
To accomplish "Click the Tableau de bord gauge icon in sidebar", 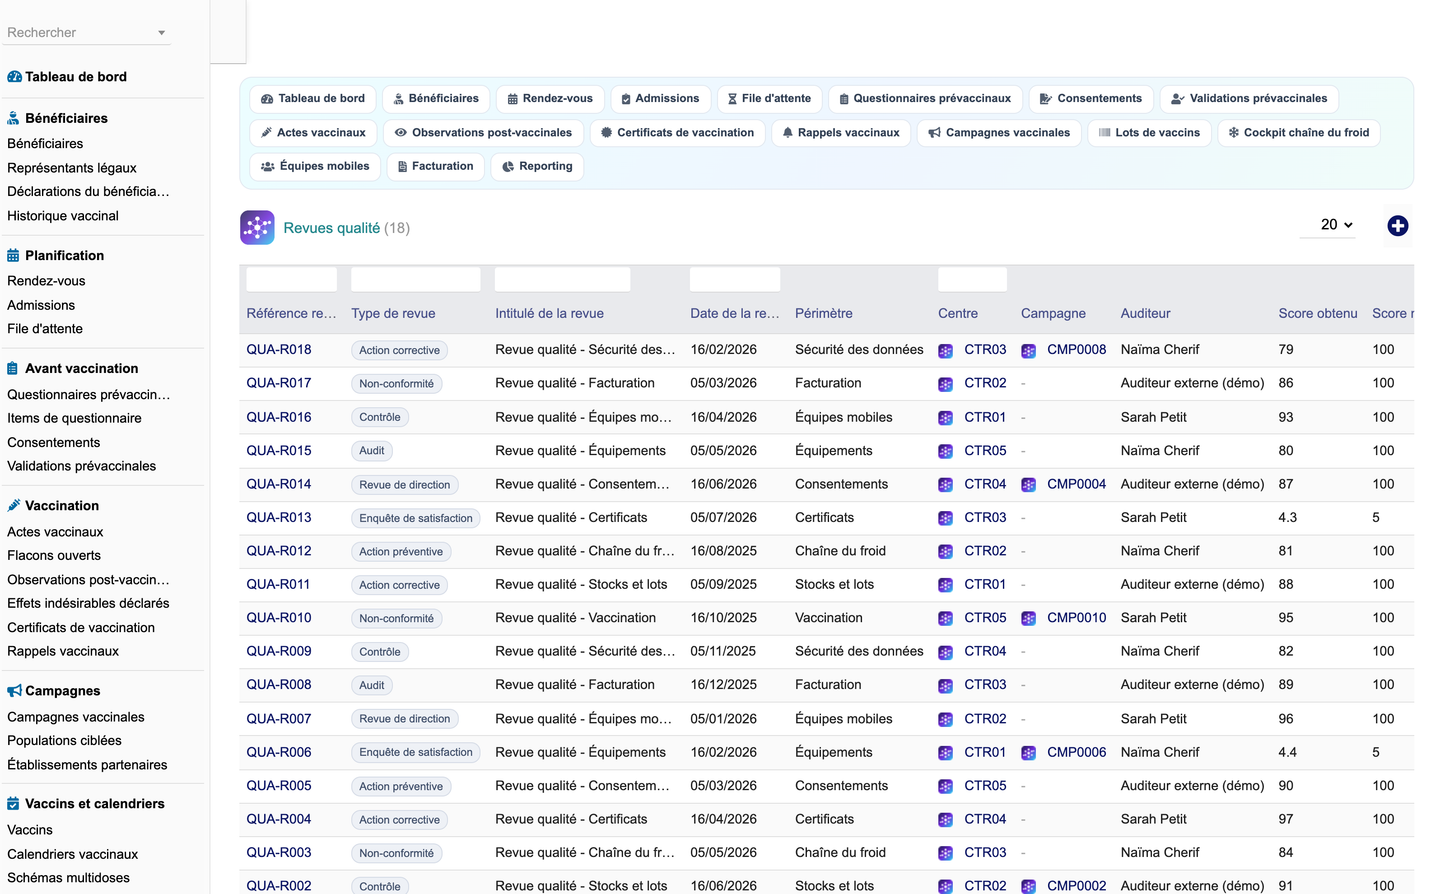I will coord(14,77).
